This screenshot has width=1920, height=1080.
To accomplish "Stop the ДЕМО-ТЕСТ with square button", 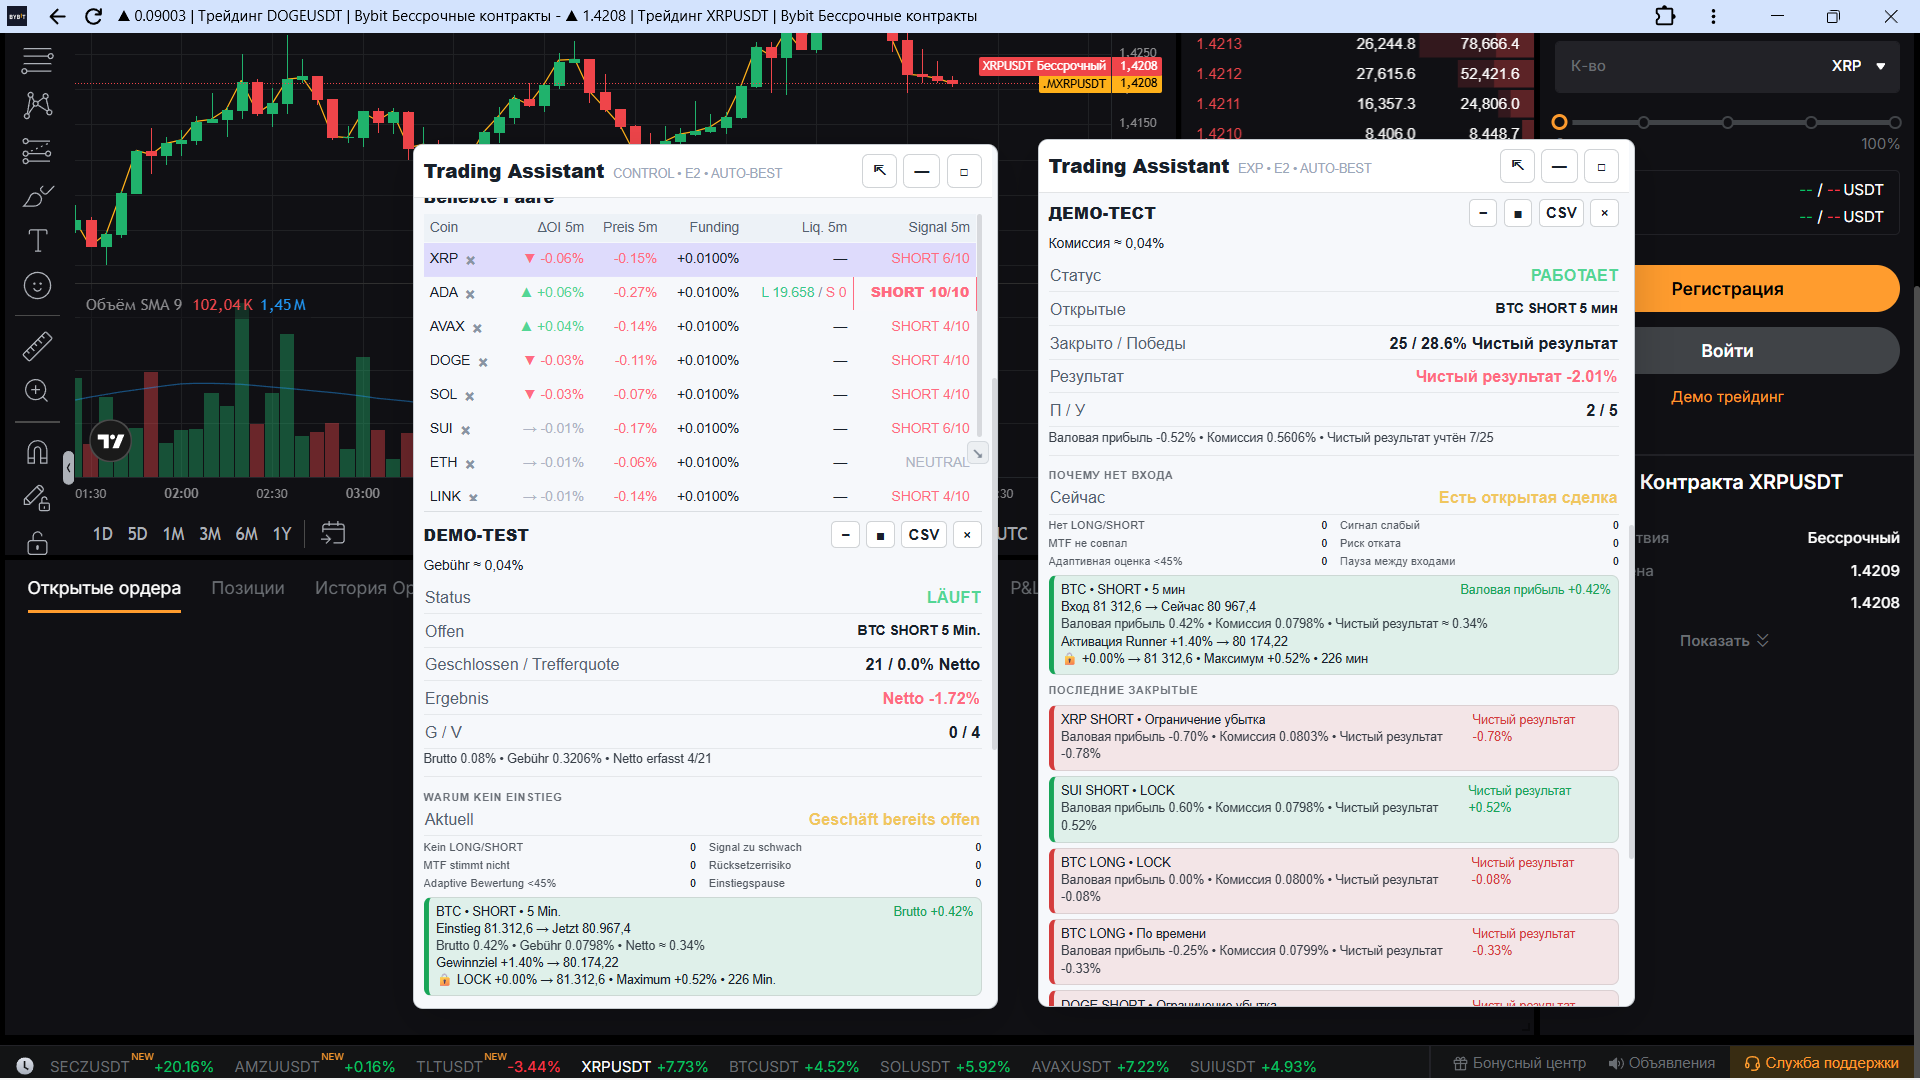I will [x=1518, y=213].
